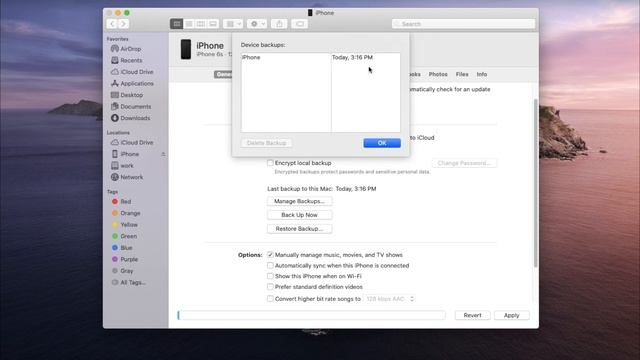
Task: Select the iPhone backup row in the list
Action: coord(320,58)
